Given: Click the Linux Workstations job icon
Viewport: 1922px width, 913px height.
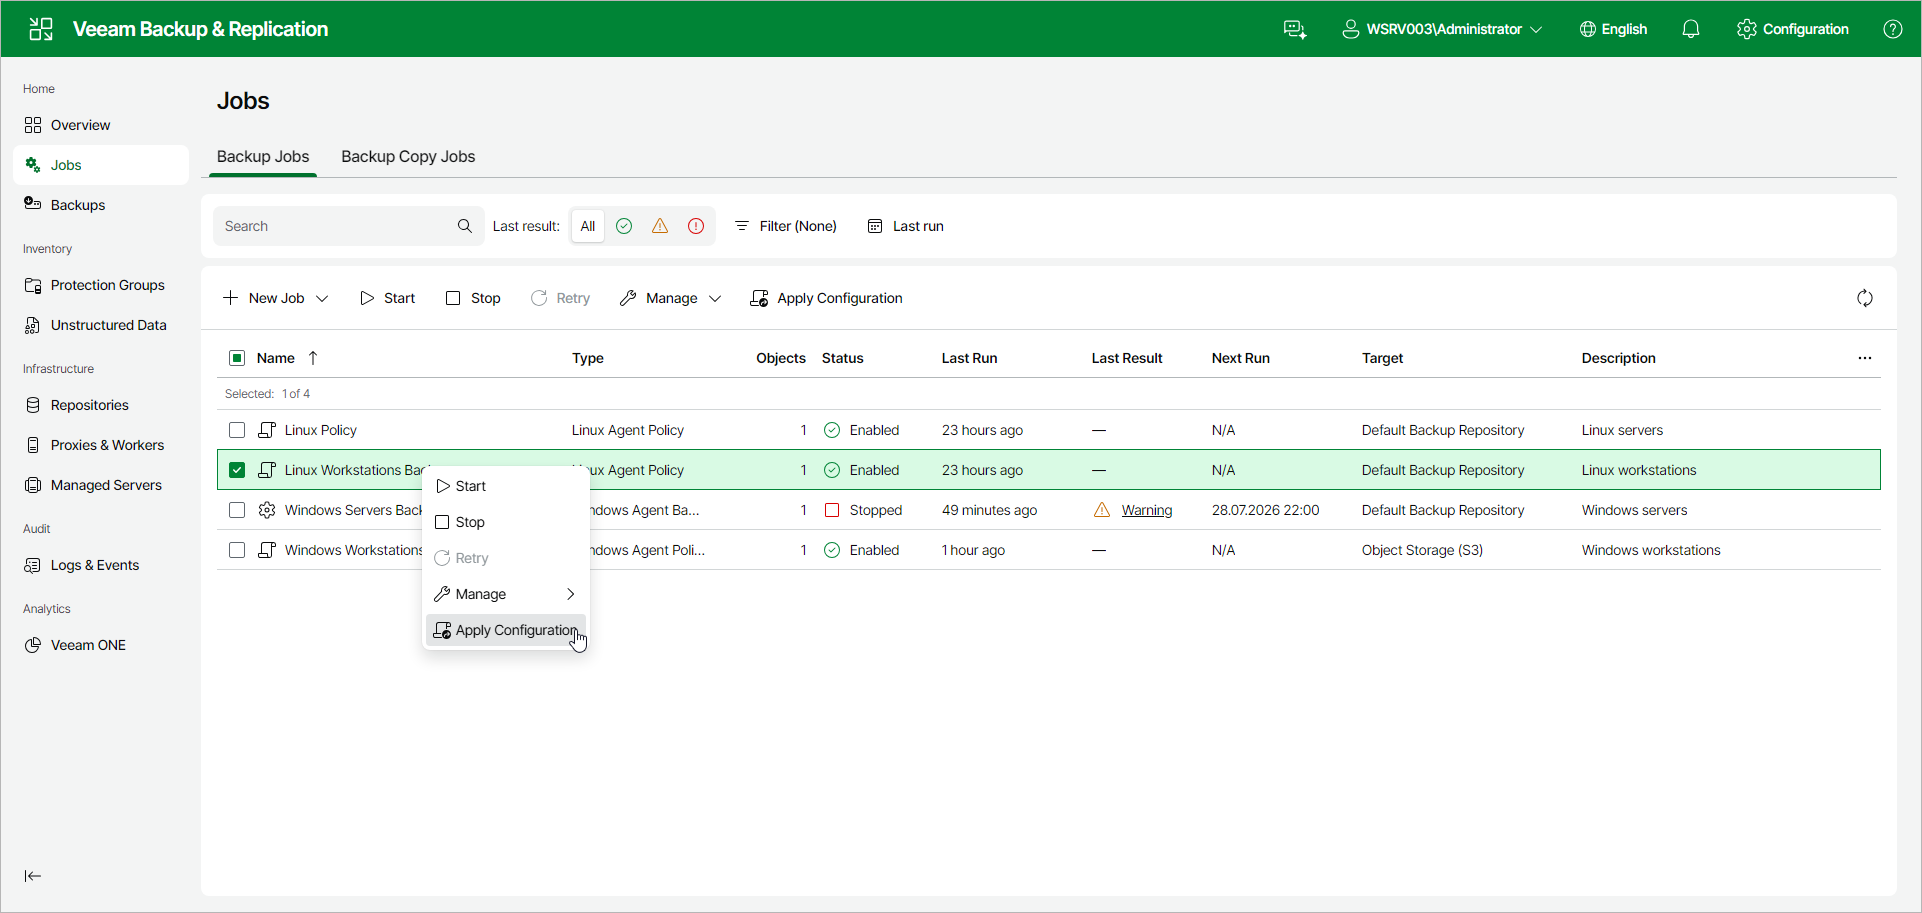Looking at the screenshot, I should coord(267,470).
